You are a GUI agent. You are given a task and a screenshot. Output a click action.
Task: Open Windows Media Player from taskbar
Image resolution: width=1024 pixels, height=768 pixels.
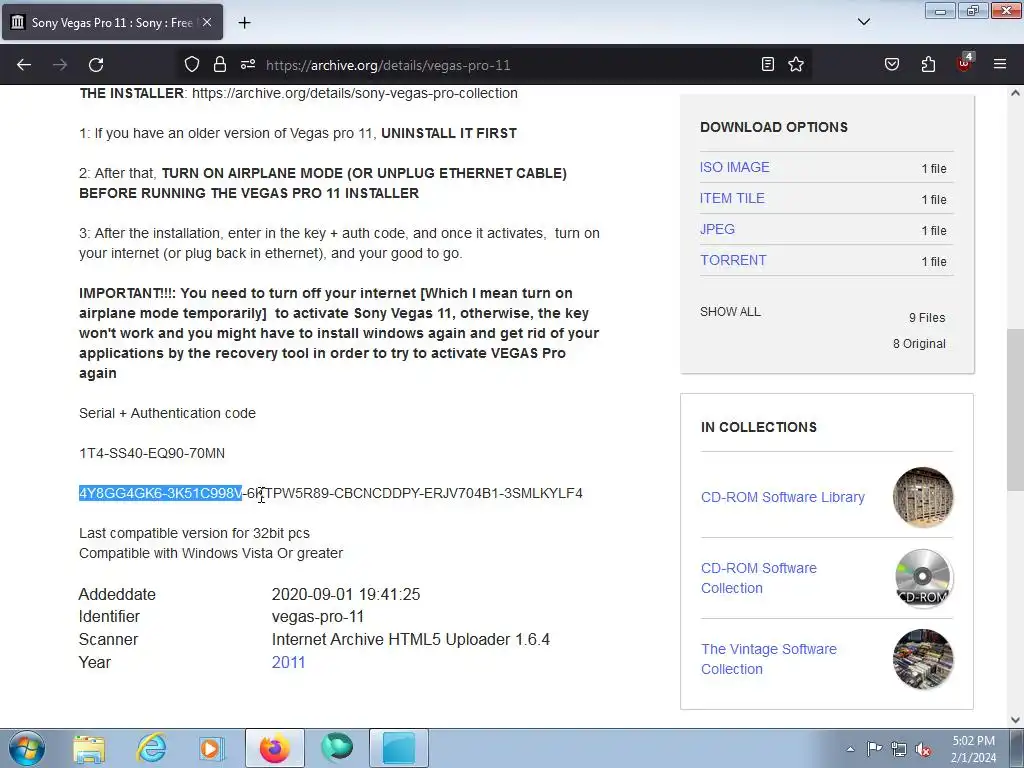tap(212, 748)
